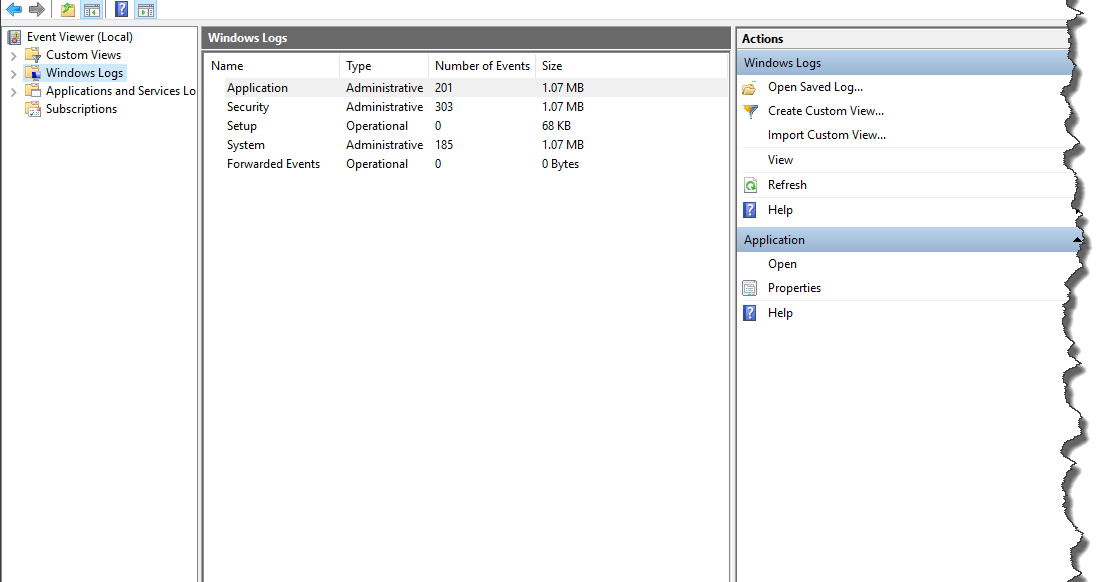Click the Refresh icon in Actions pane
The image size is (1107, 582).
[x=750, y=184]
